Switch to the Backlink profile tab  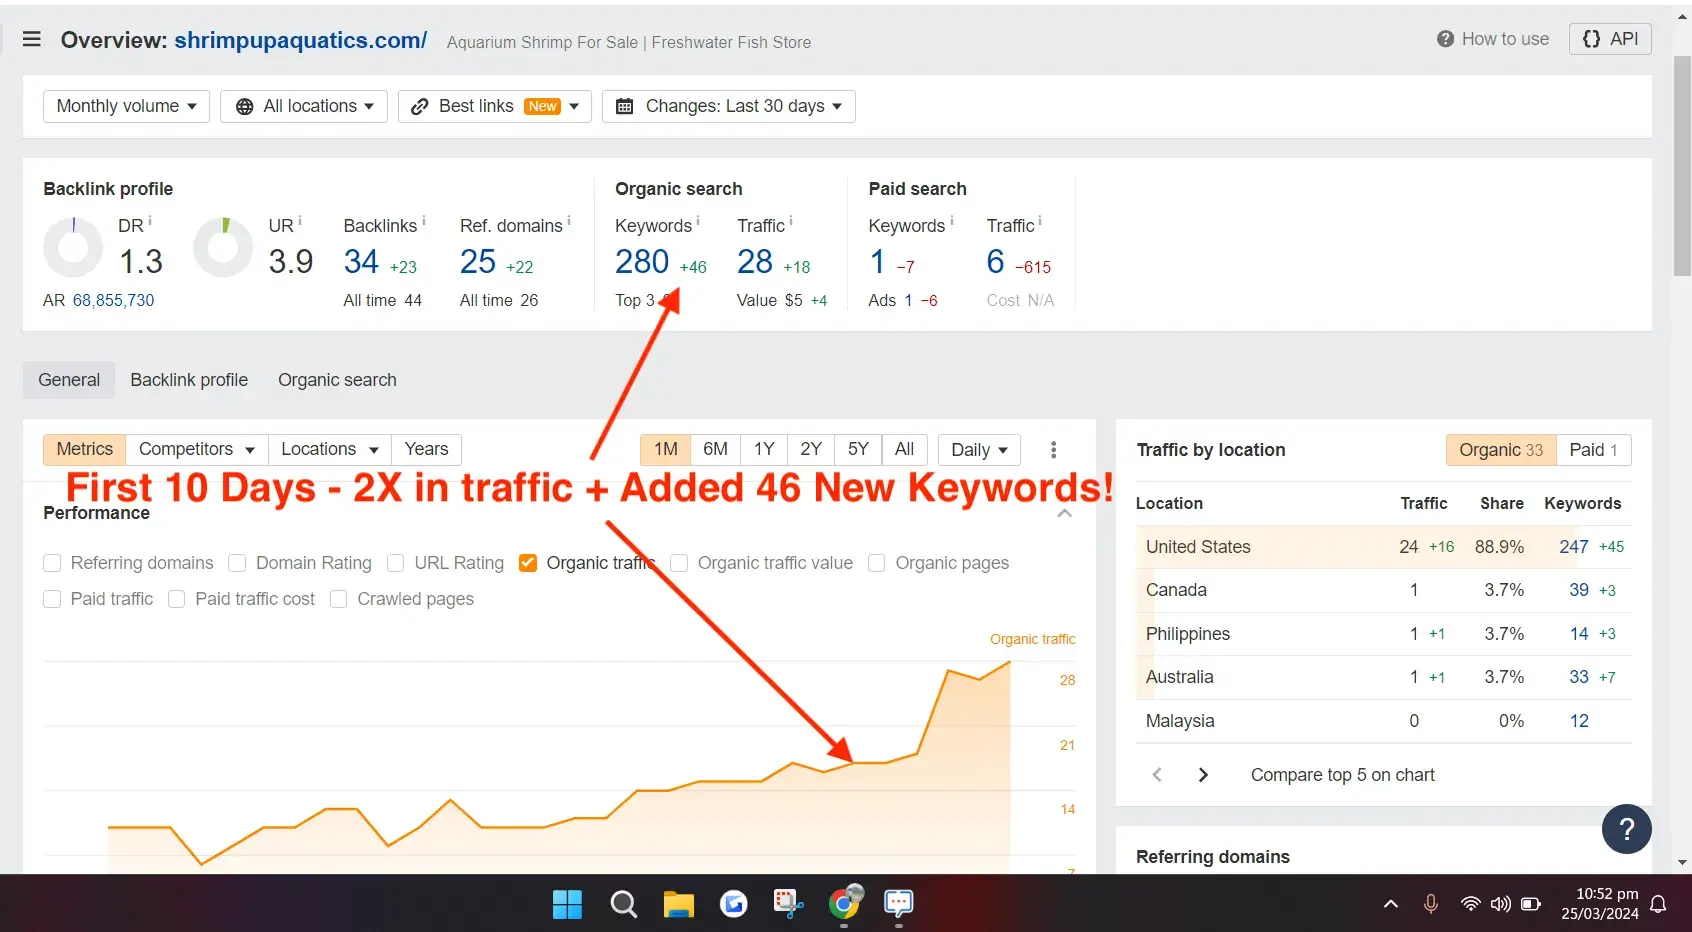tap(189, 380)
